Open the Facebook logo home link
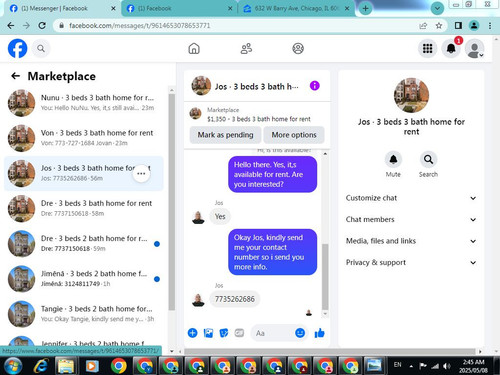500x375 pixels. (x=17, y=49)
